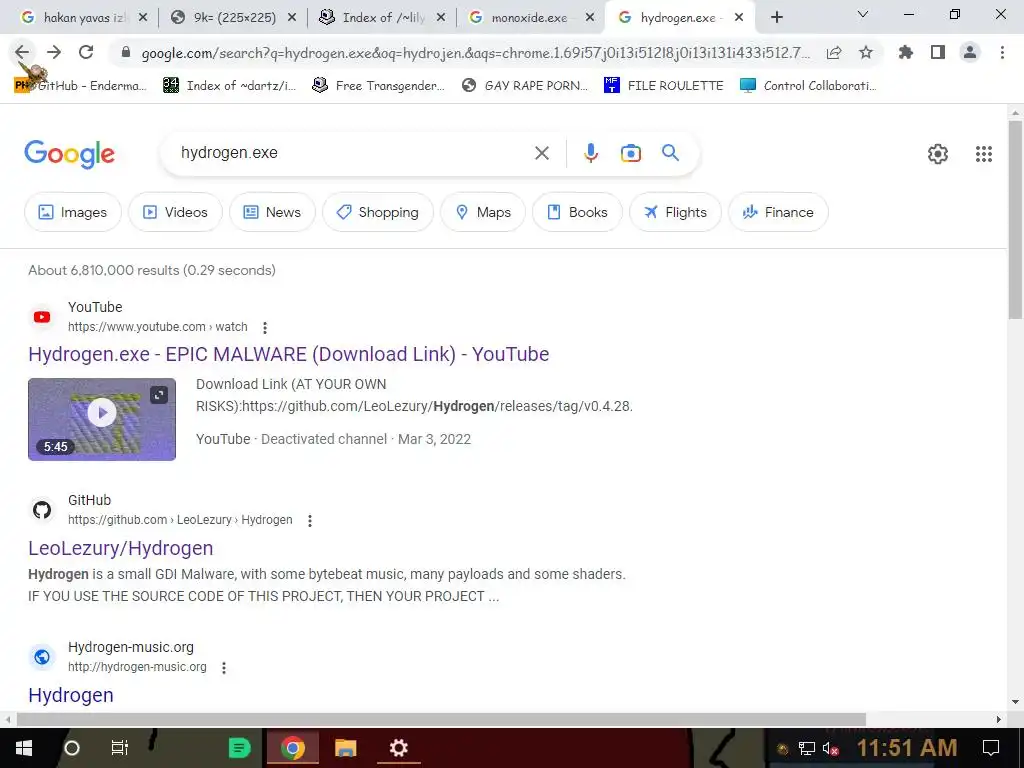Bookmark this page with the star
The width and height of the screenshot is (1024, 768).
(866, 52)
